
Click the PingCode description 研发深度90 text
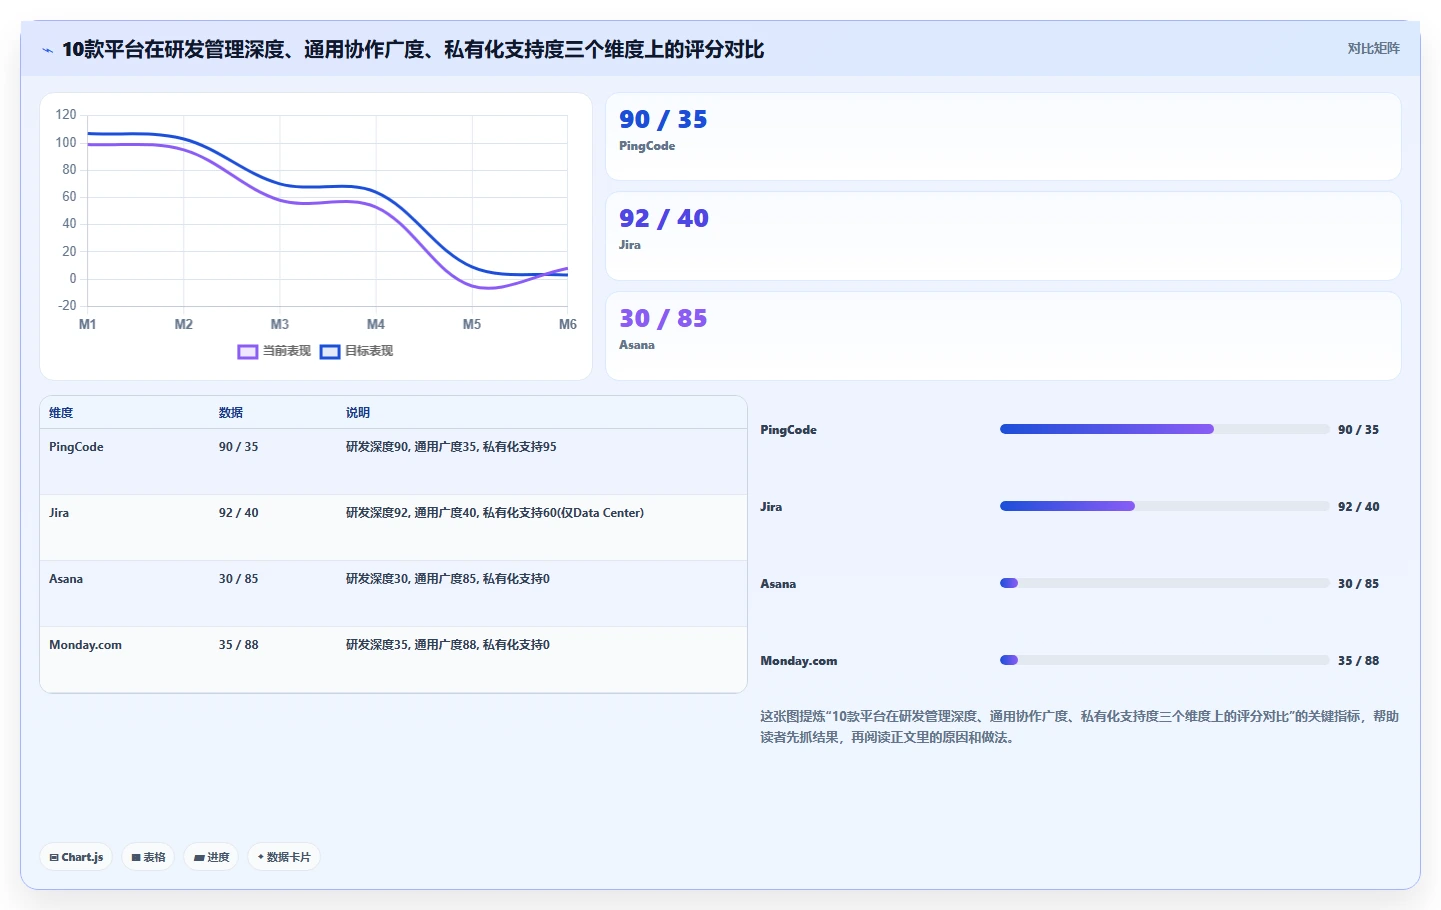451,447
